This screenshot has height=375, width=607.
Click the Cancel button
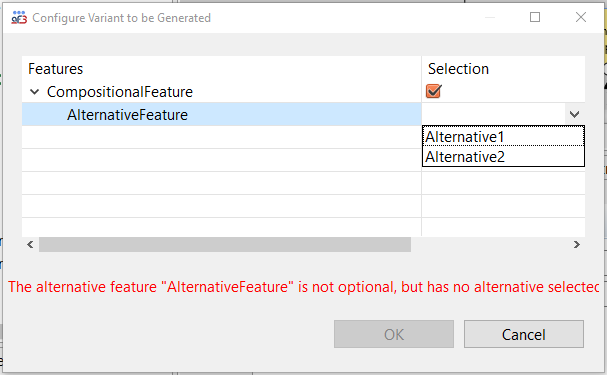click(x=524, y=334)
